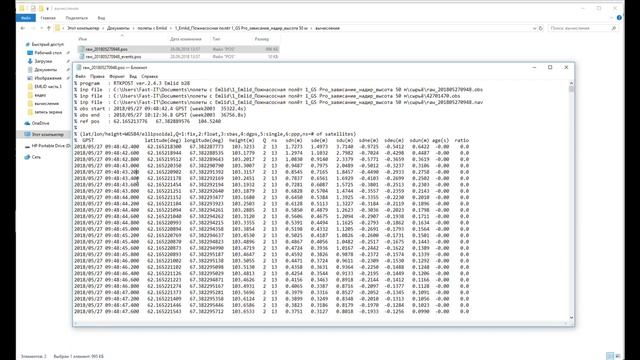Click the search magnifier icon
The width and height of the screenshot is (640, 360).
point(613,28)
